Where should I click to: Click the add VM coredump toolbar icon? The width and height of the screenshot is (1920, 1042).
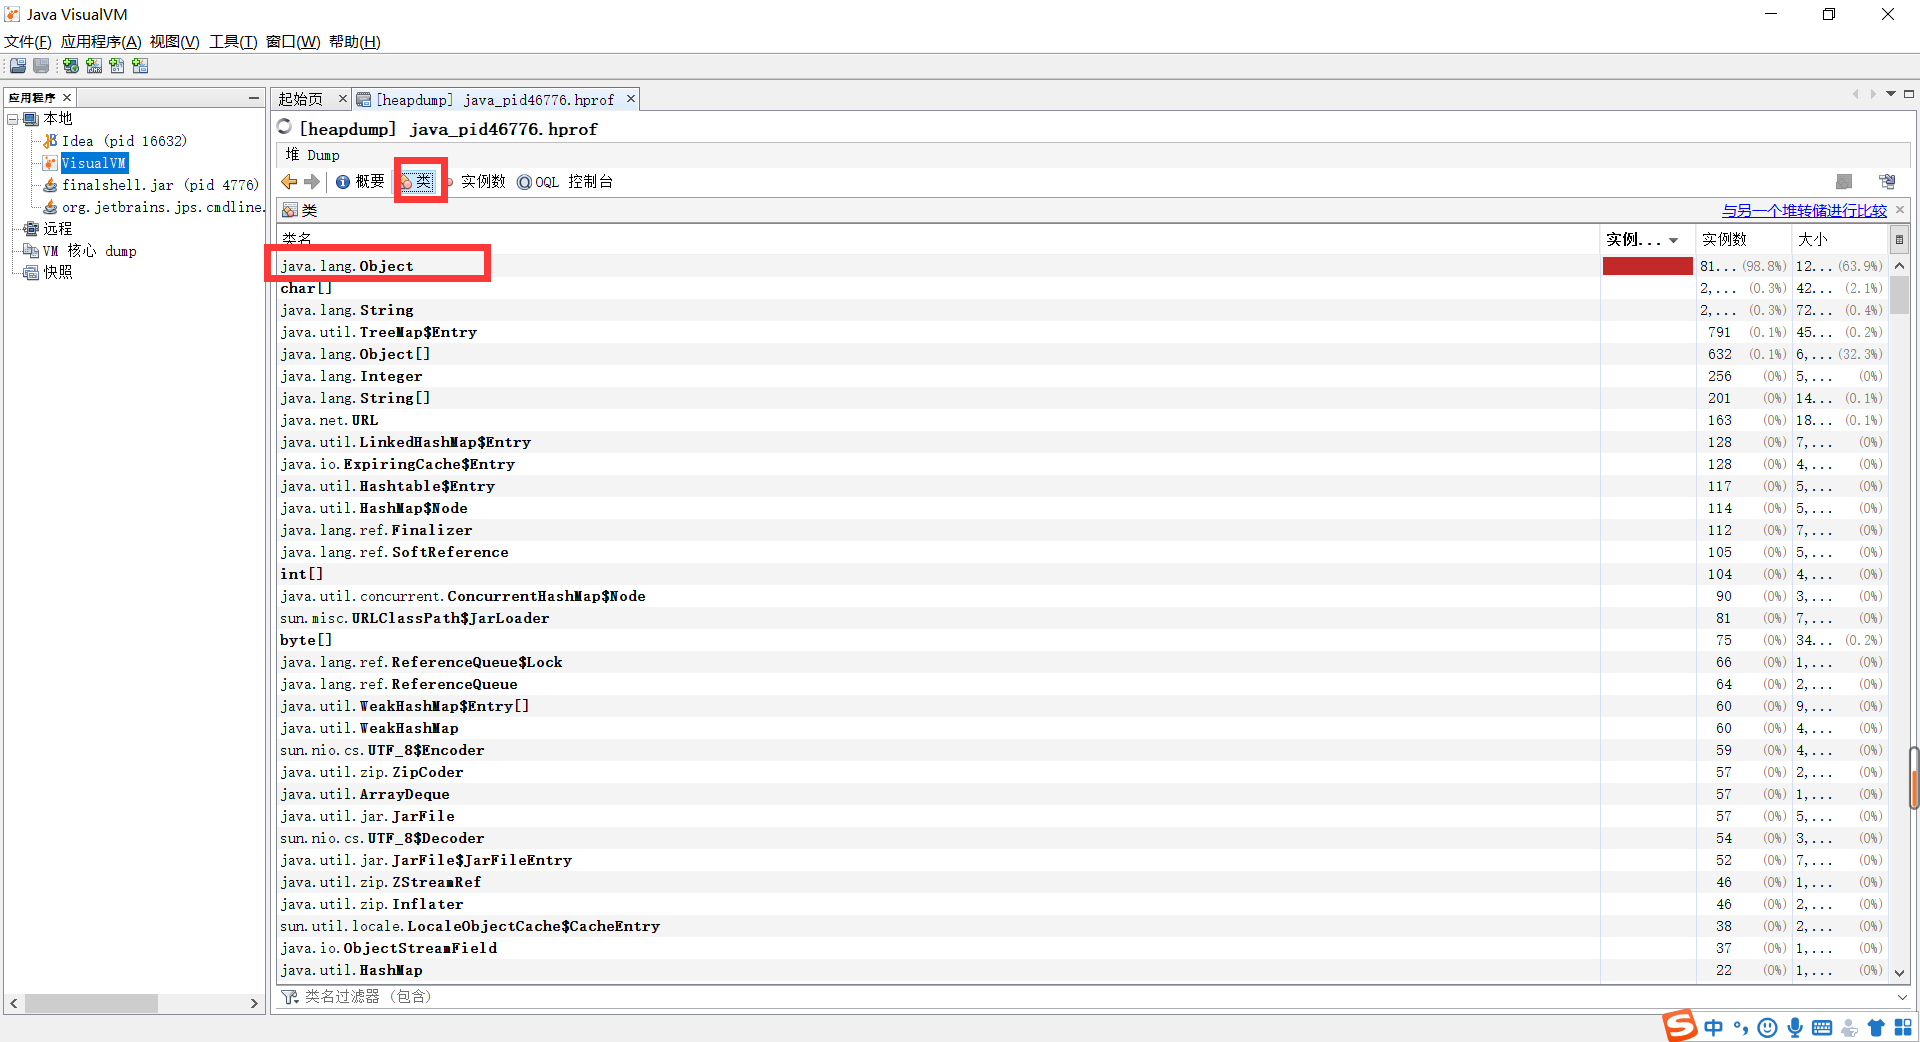[x=117, y=65]
